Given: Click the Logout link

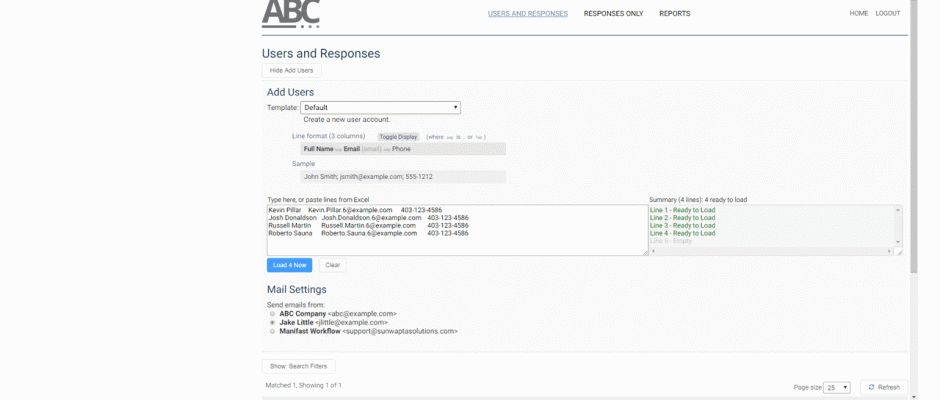Looking at the screenshot, I should pos(887,14).
